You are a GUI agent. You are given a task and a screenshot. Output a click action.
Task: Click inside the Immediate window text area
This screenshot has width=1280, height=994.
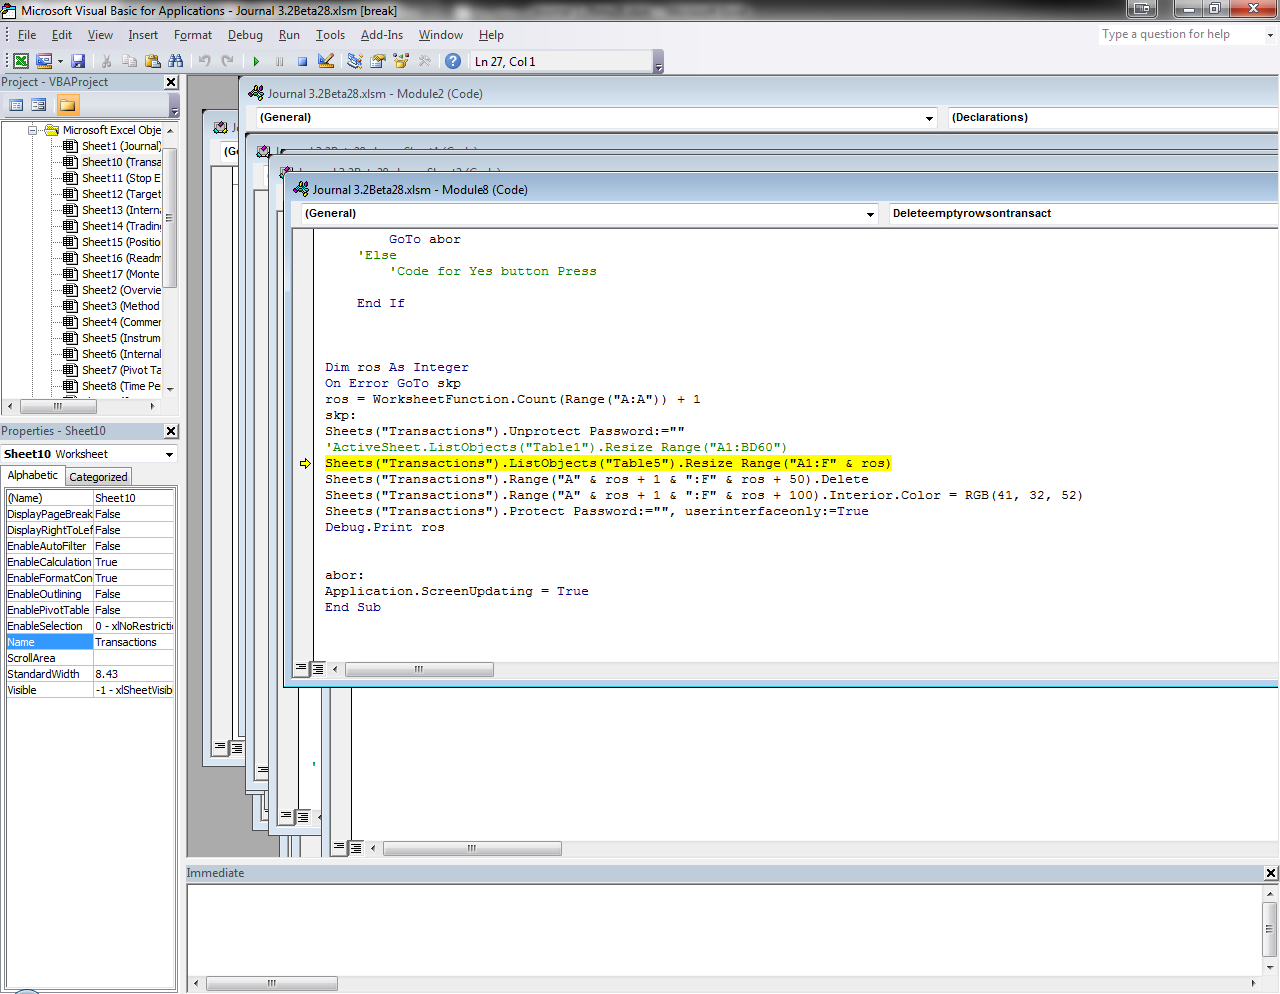724,930
